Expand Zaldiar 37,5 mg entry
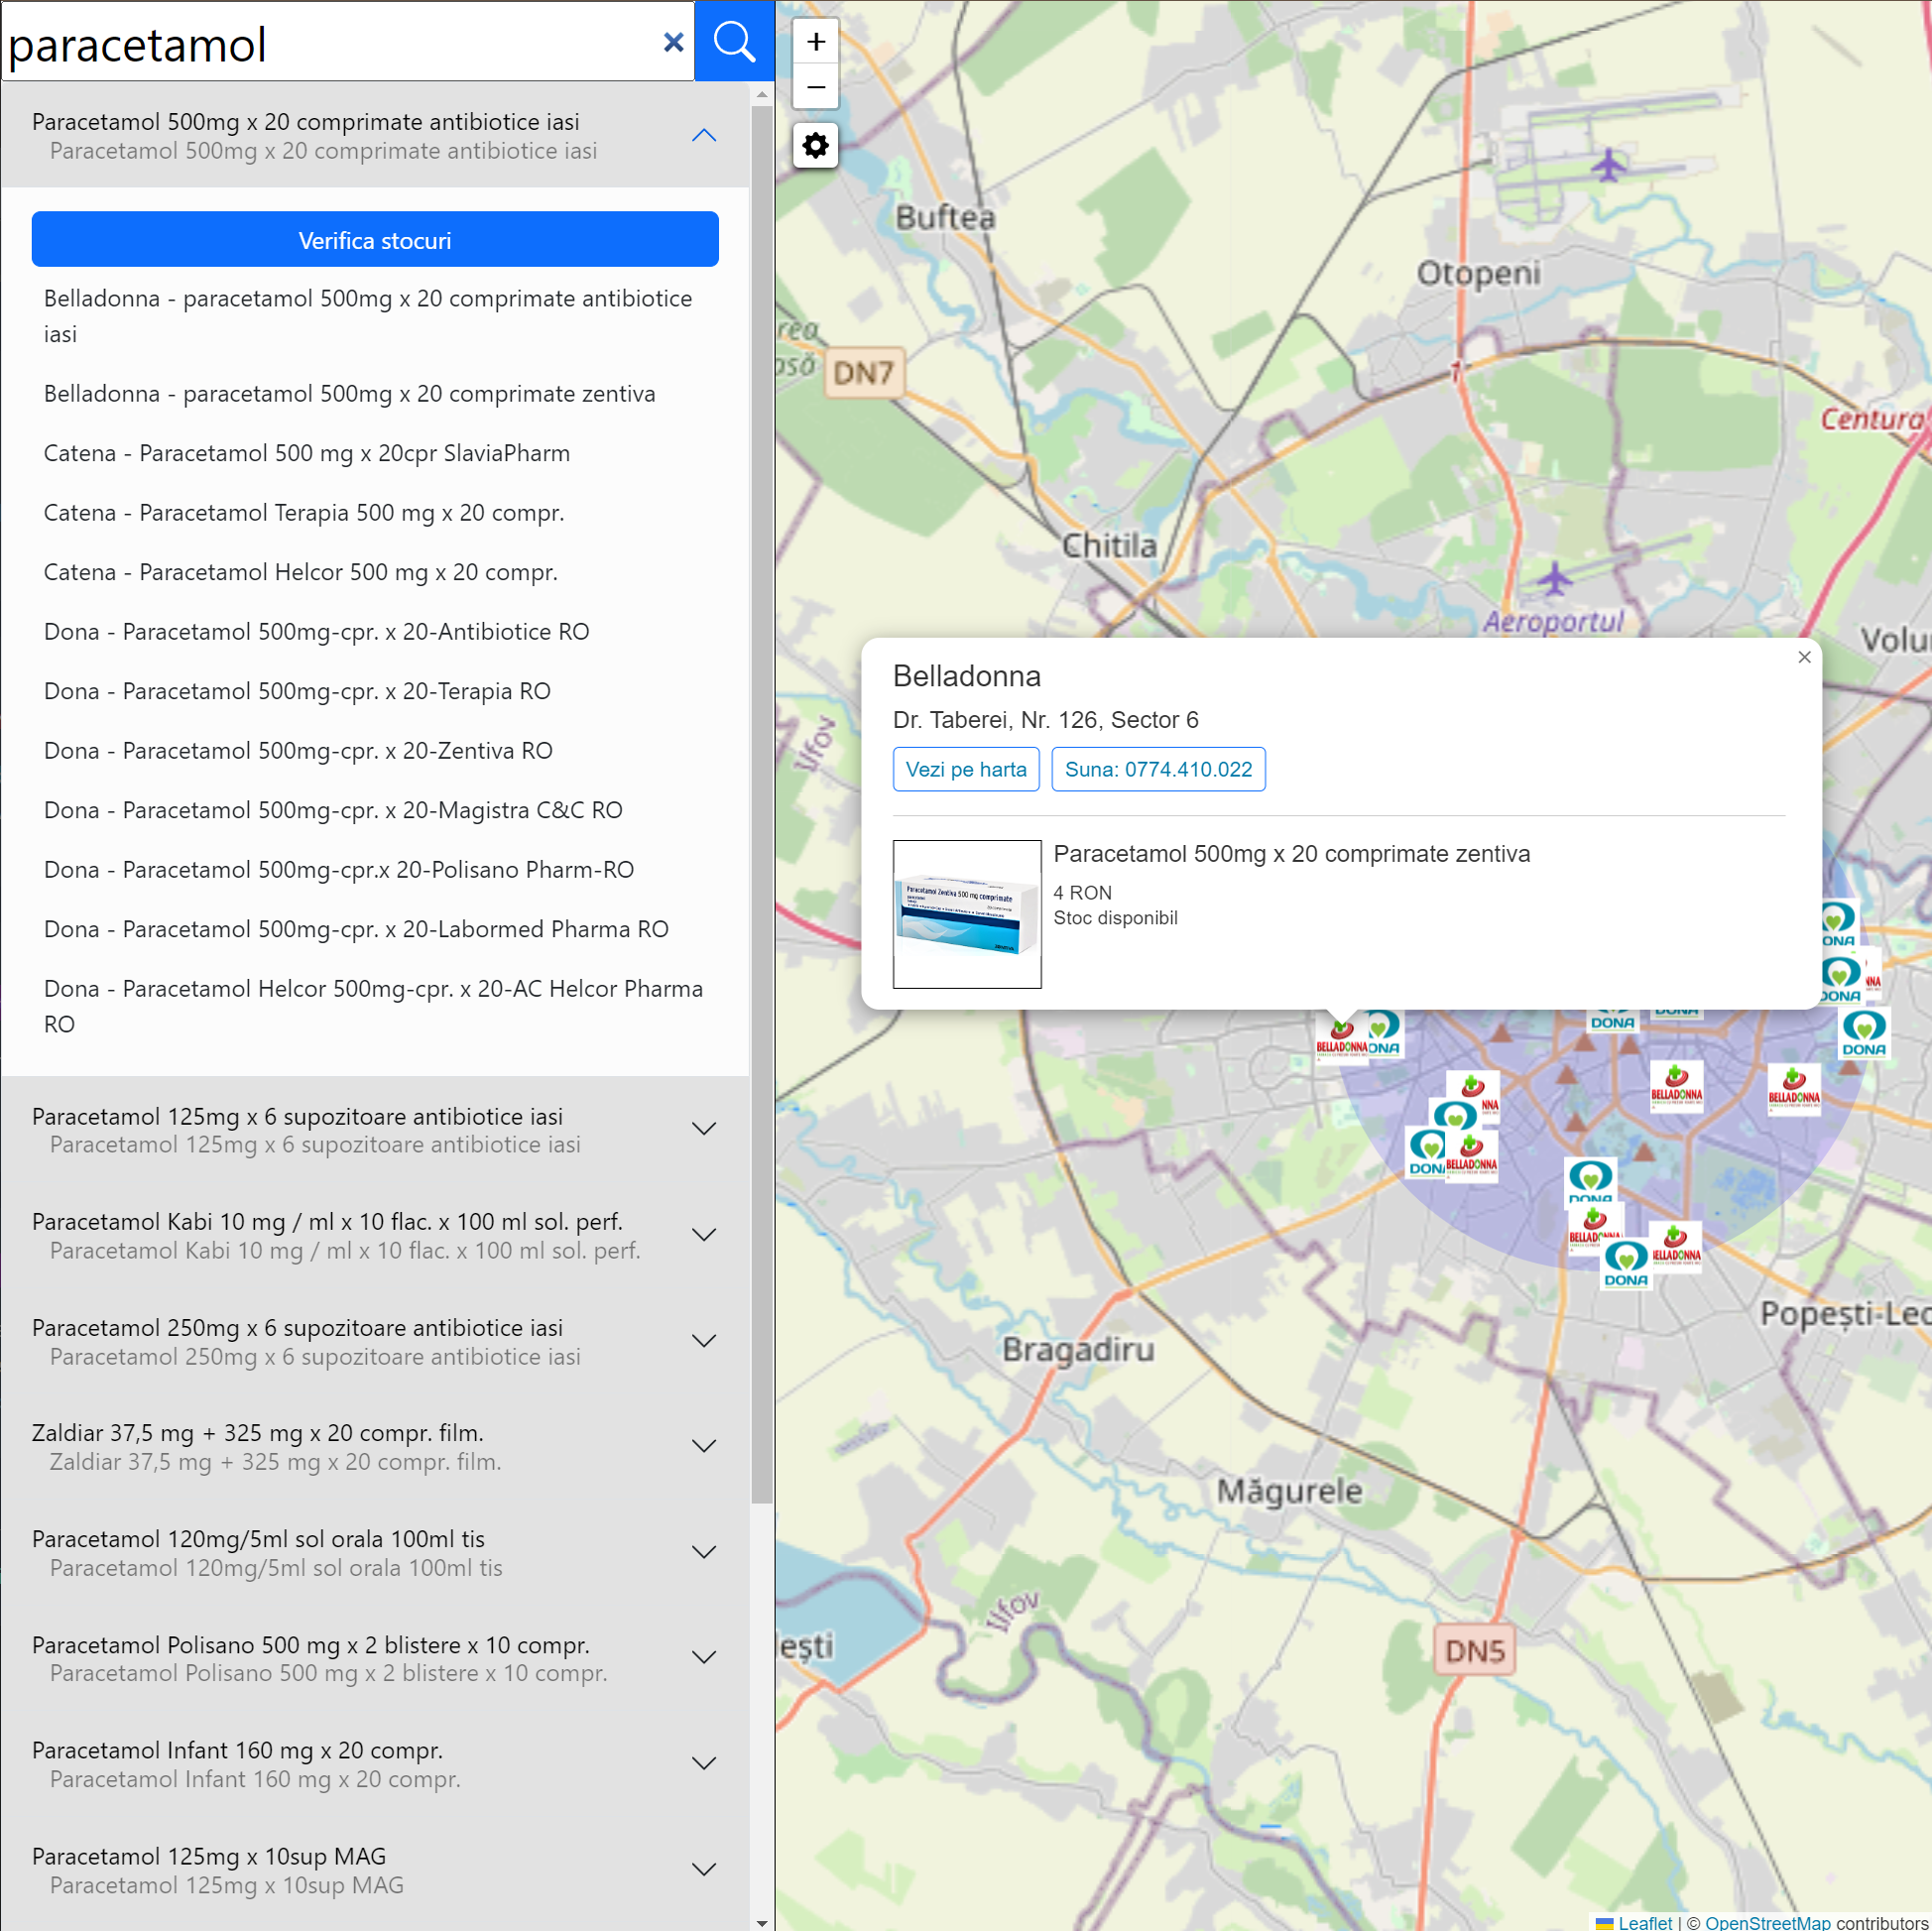The width and height of the screenshot is (1932, 1931). [704, 1446]
